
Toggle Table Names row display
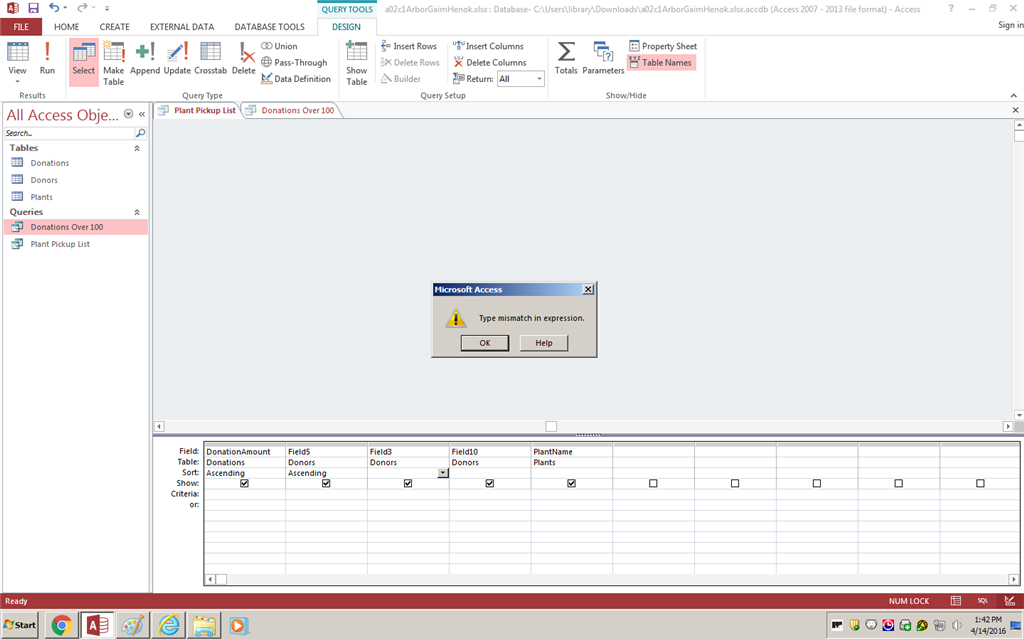click(661, 63)
